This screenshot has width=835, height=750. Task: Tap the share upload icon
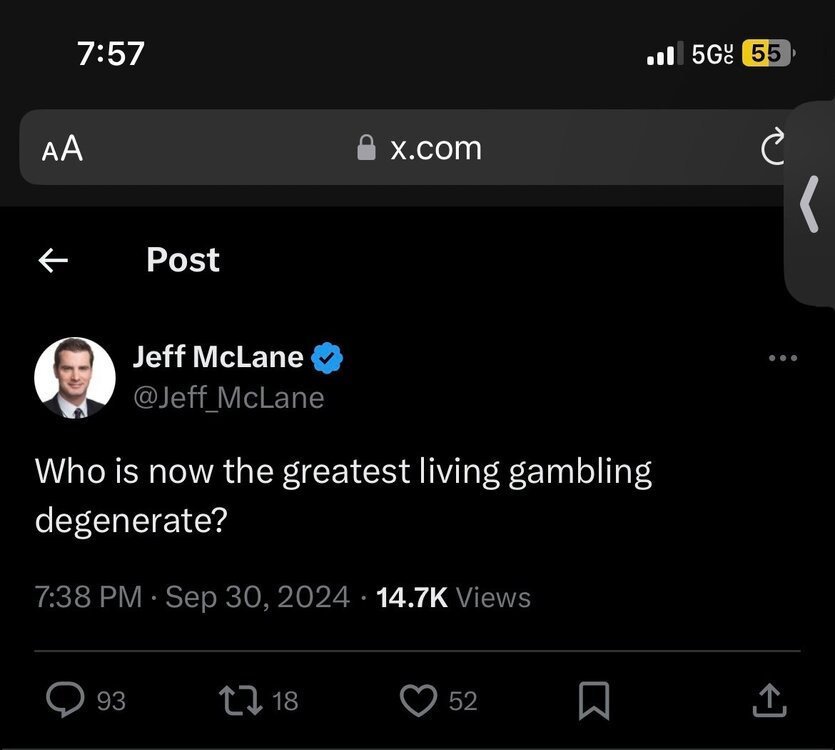767,700
